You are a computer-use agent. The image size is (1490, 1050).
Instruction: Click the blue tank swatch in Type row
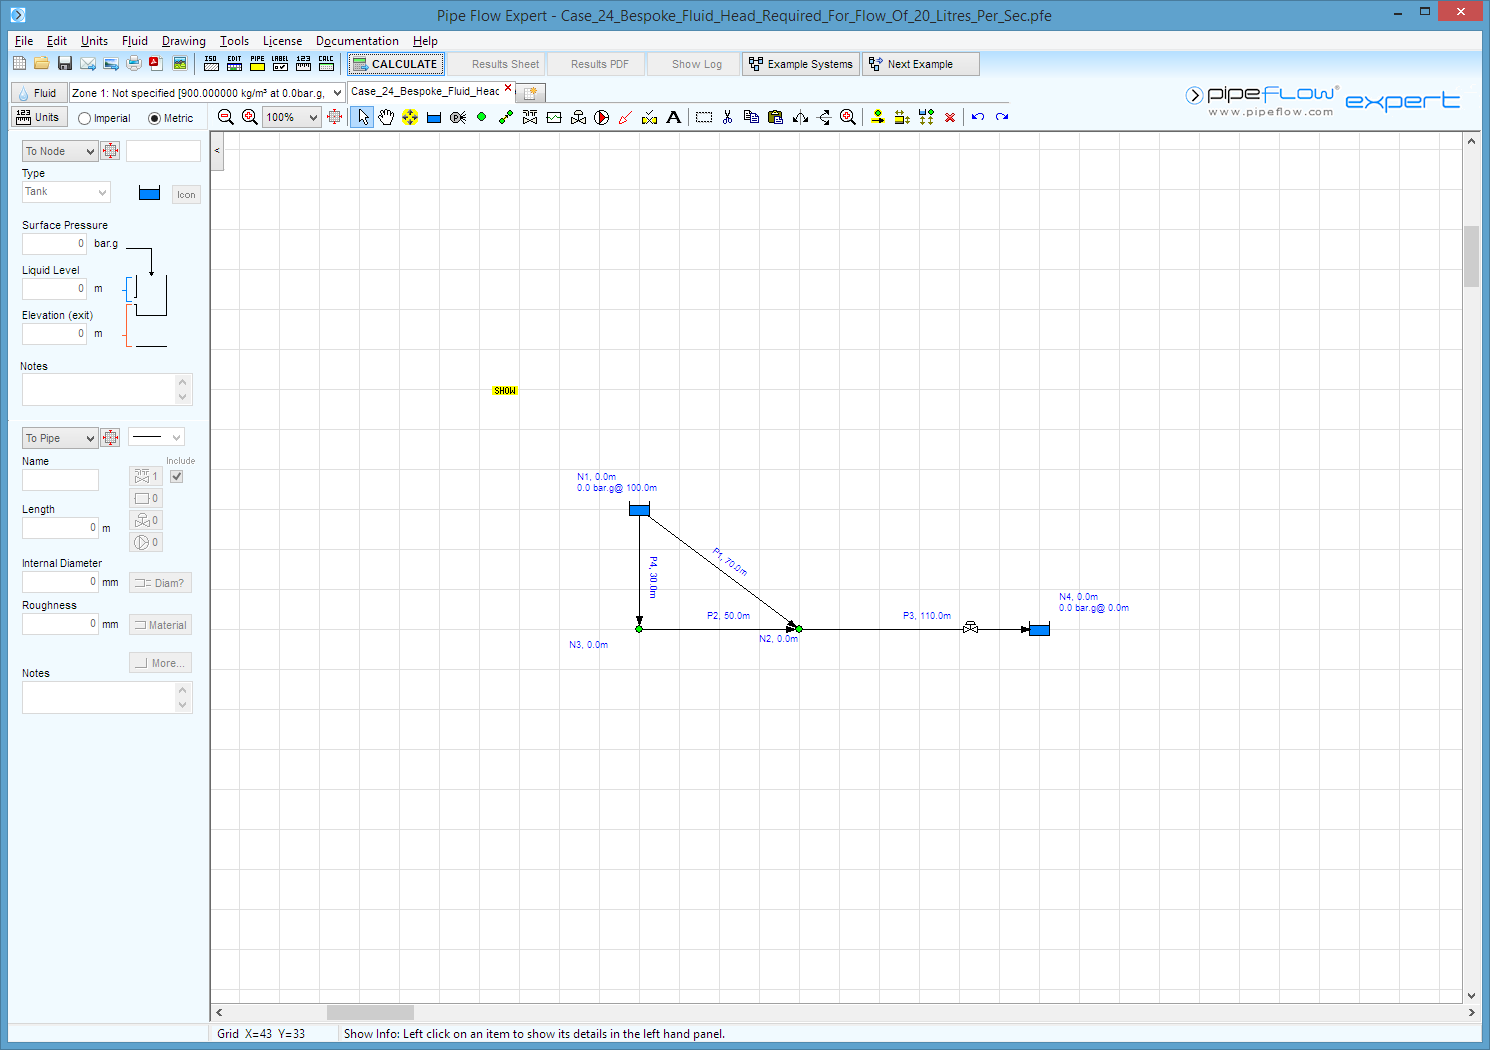click(x=149, y=193)
